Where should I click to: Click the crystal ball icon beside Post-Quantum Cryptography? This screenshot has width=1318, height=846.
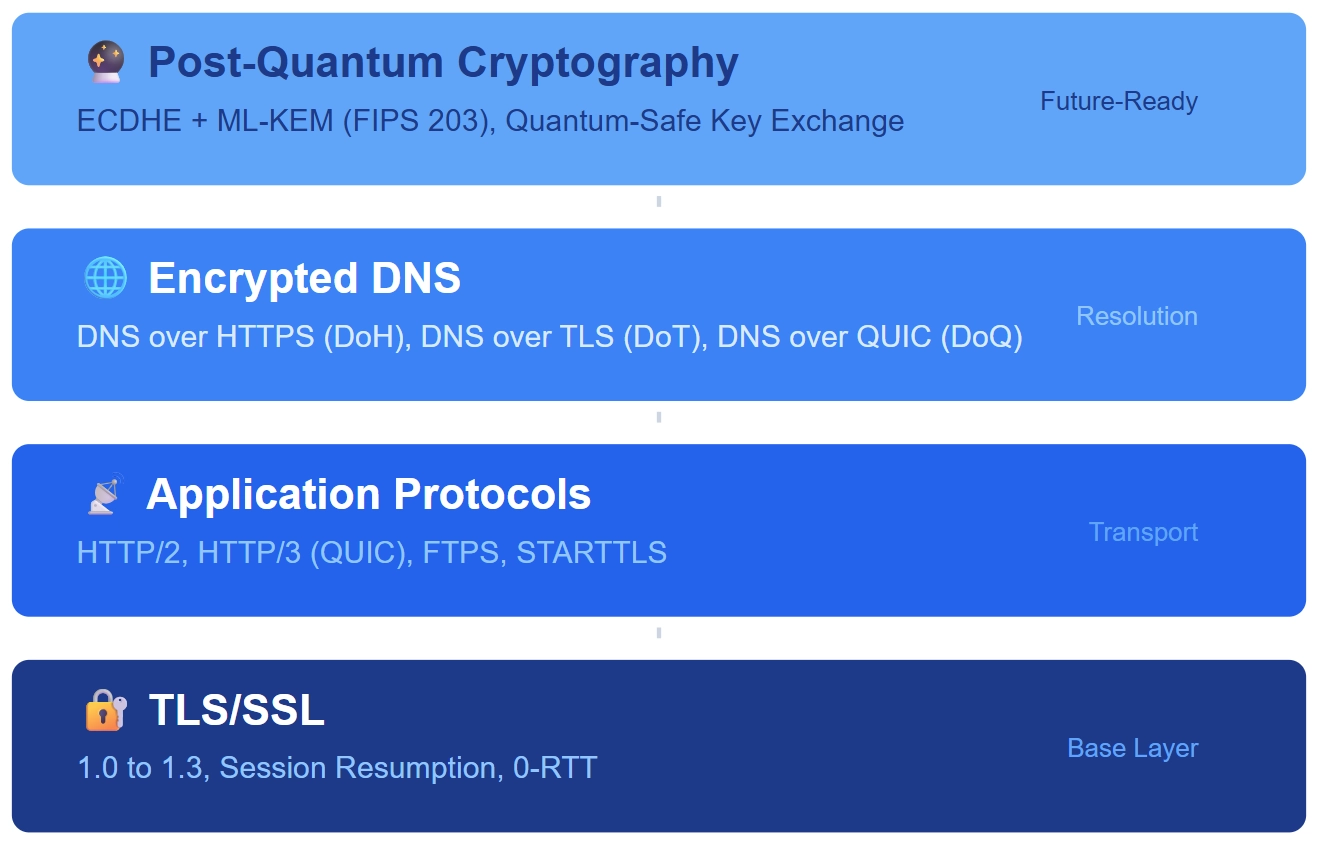point(105,62)
